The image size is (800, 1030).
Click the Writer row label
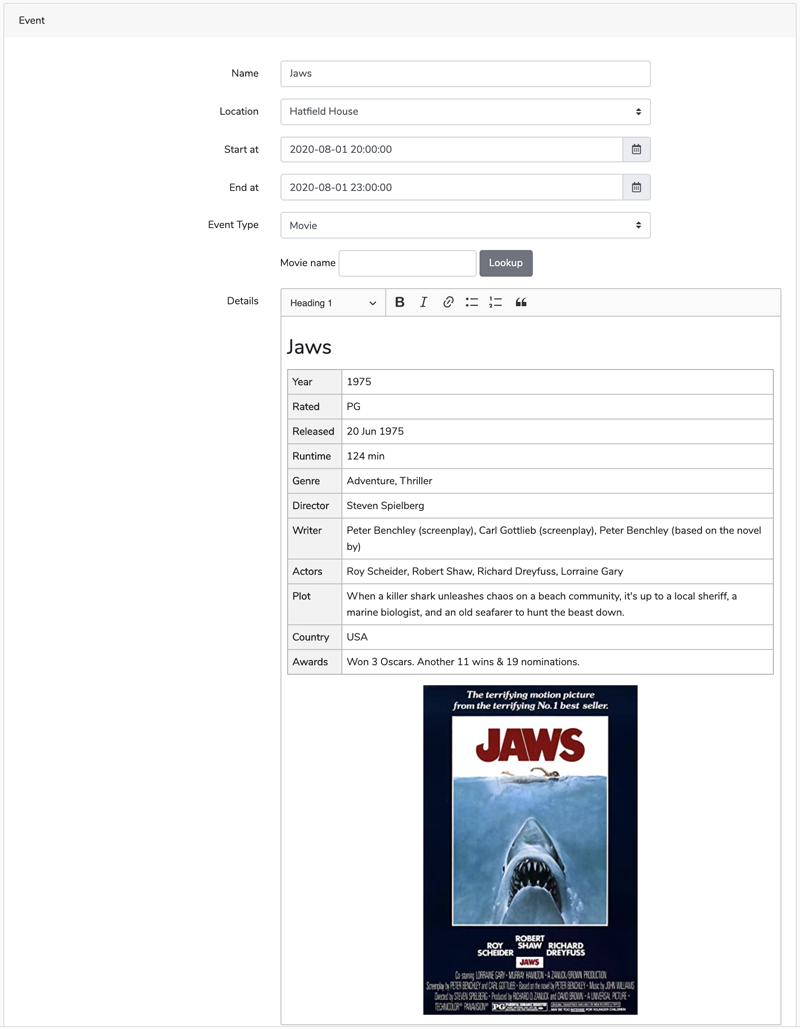pos(307,530)
